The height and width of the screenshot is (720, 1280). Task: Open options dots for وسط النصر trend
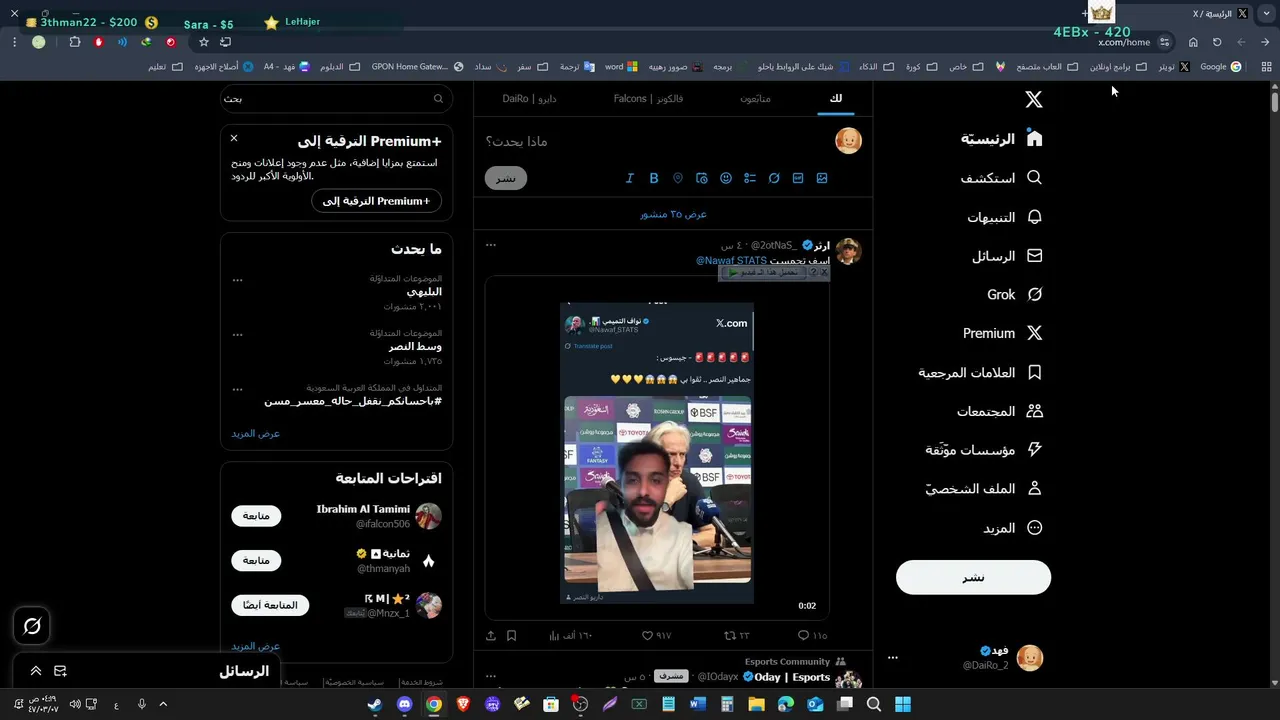(237, 334)
